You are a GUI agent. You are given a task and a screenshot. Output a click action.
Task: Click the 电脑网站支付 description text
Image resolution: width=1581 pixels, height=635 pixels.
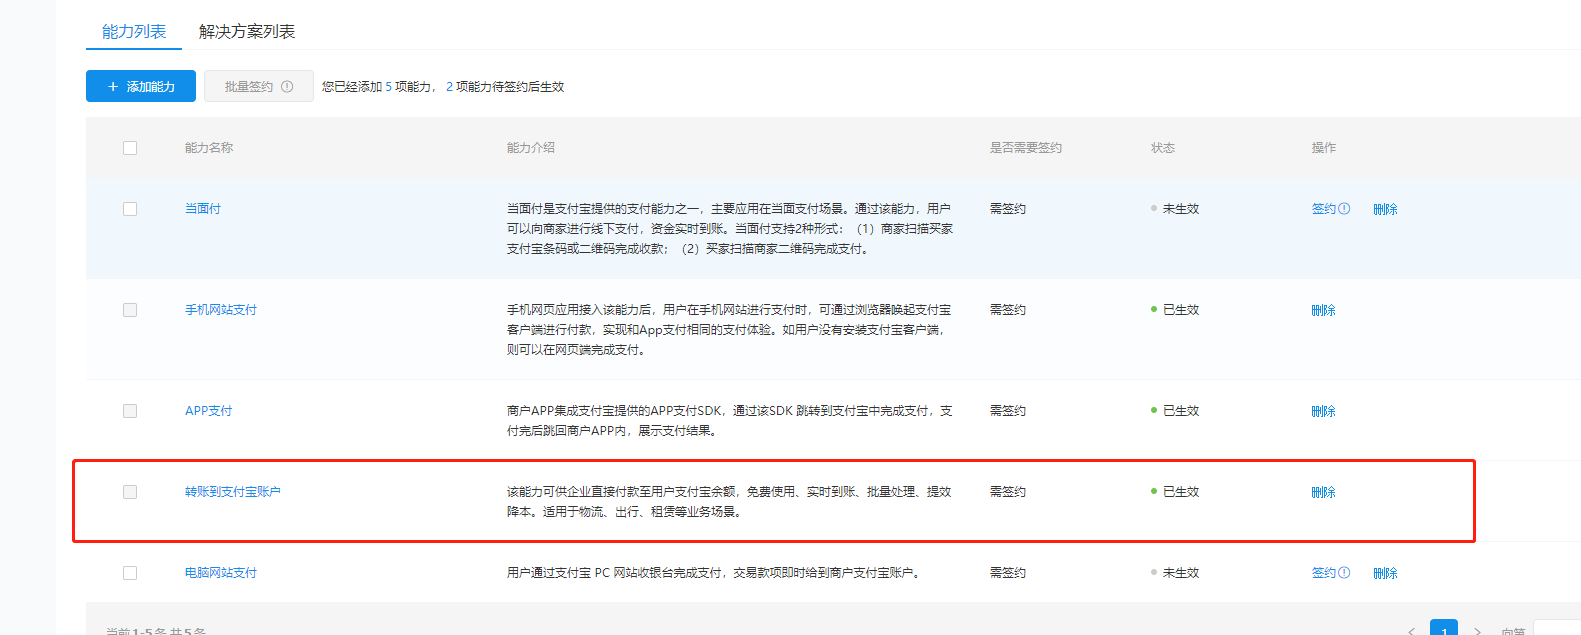tap(714, 573)
